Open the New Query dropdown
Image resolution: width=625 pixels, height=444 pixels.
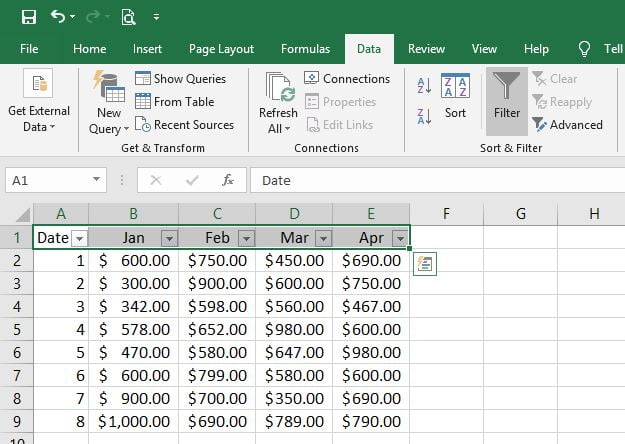tap(108, 103)
